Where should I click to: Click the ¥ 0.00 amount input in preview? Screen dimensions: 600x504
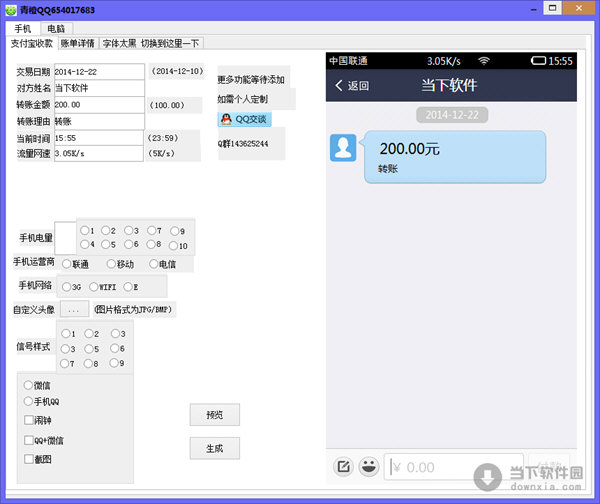click(454, 467)
